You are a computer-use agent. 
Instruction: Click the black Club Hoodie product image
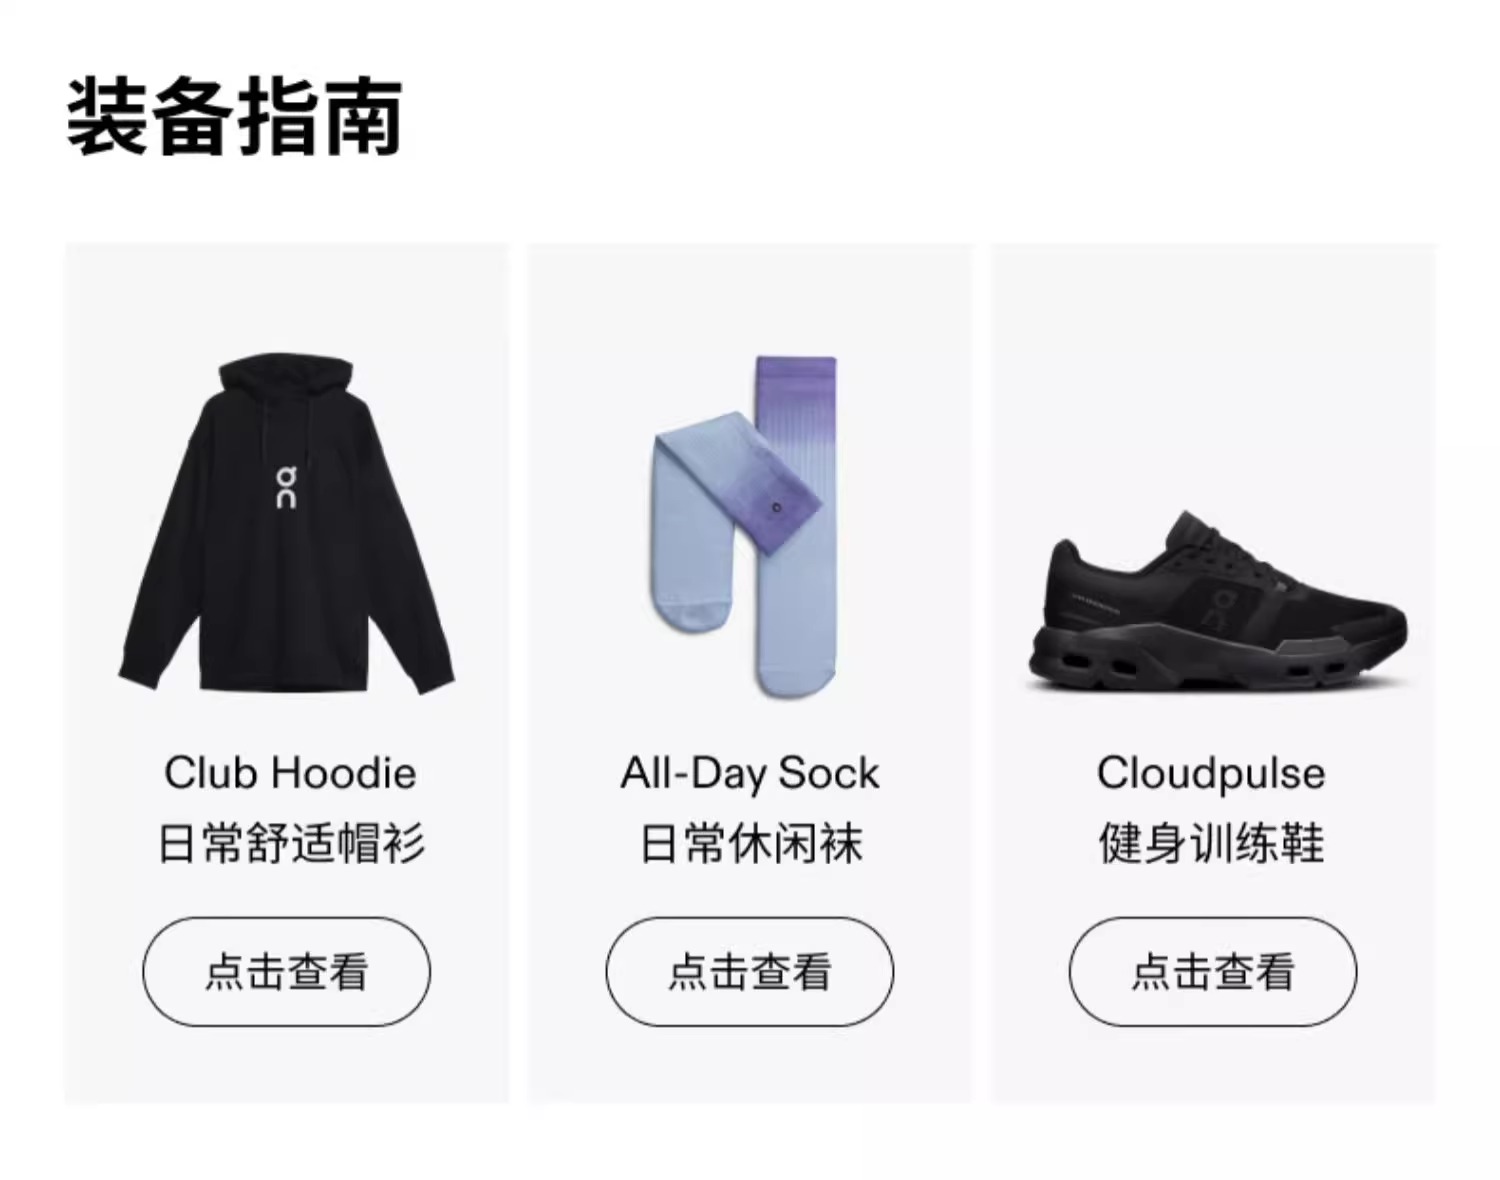click(x=287, y=523)
